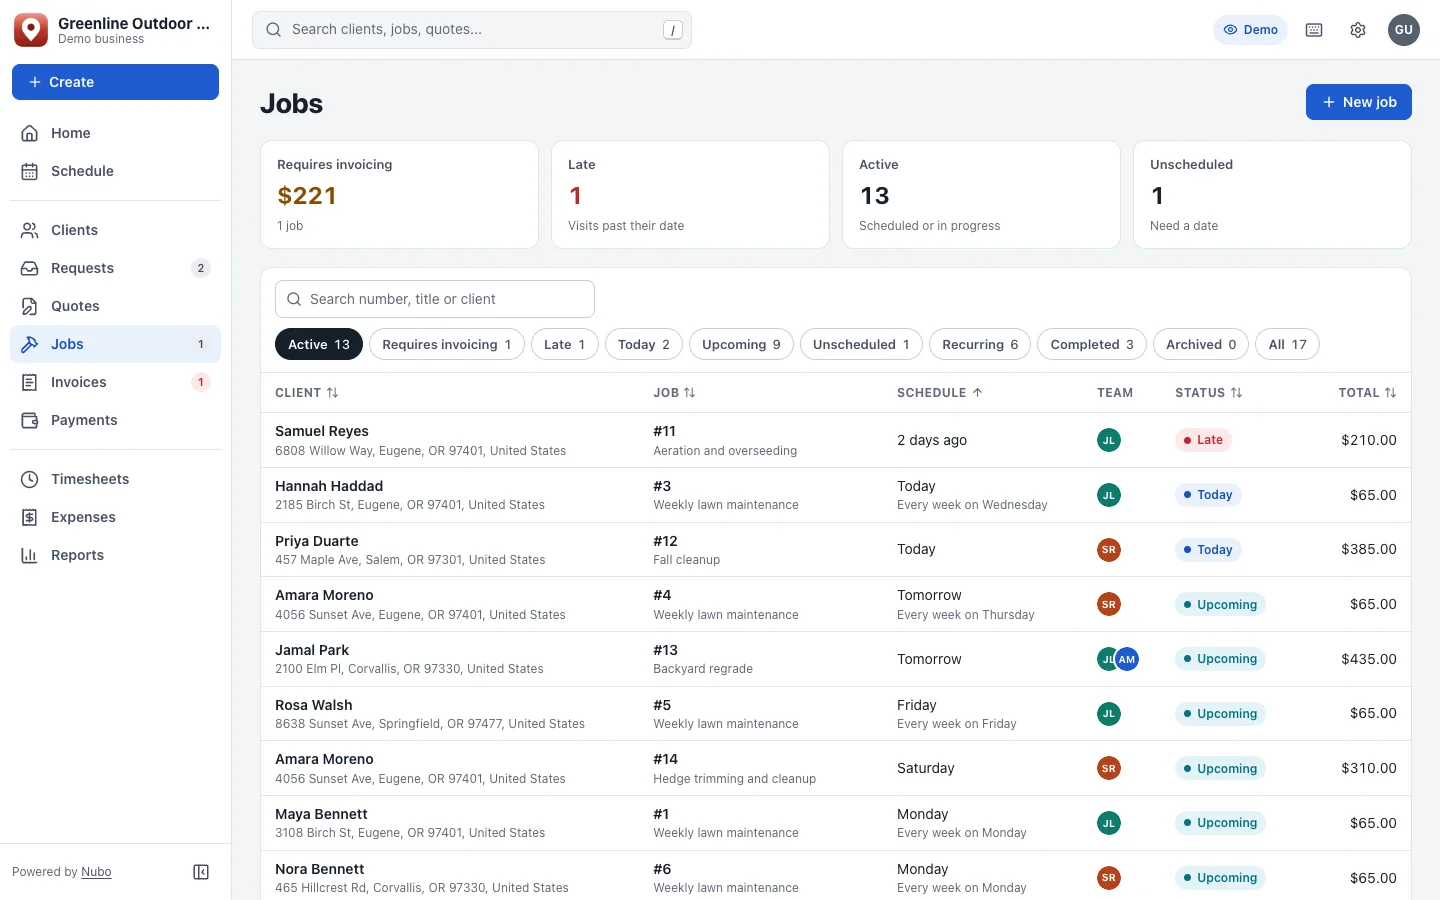Click the Quotes document icon in sidebar
This screenshot has height=900, width=1440.
click(x=30, y=306)
